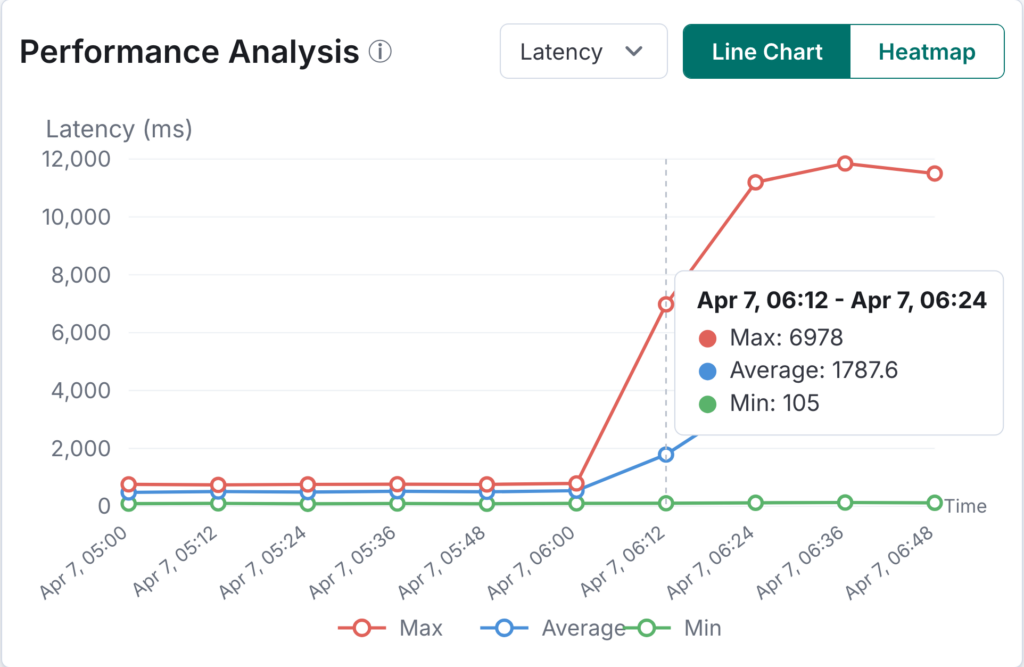This screenshot has width=1024, height=667.
Task: Click the Max data point at 06:00
Action: click(576, 484)
